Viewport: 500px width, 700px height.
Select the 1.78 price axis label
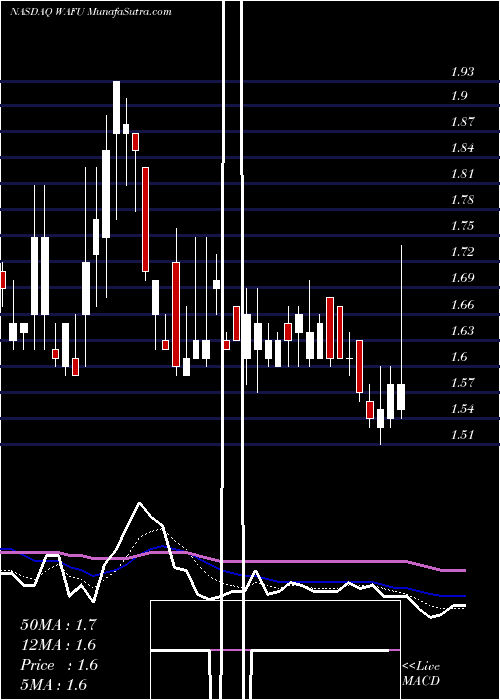pos(462,200)
